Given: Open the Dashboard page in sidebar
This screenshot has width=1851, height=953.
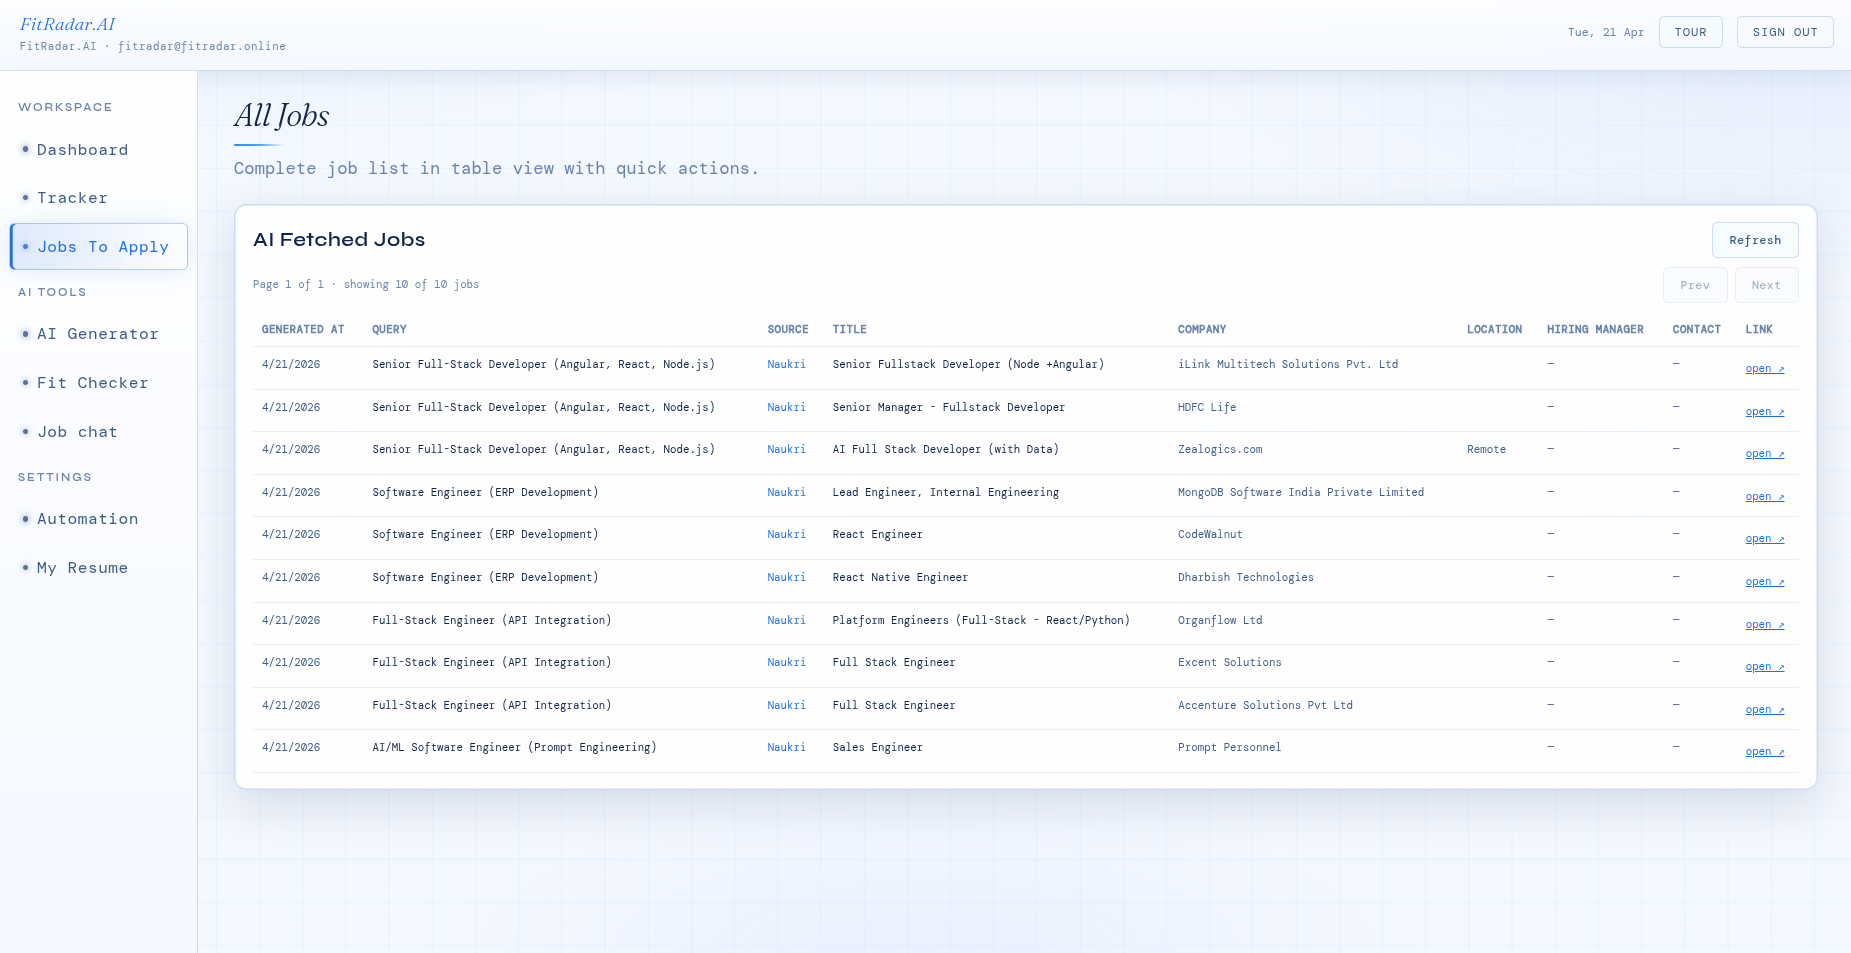Looking at the screenshot, I should [98, 150].
